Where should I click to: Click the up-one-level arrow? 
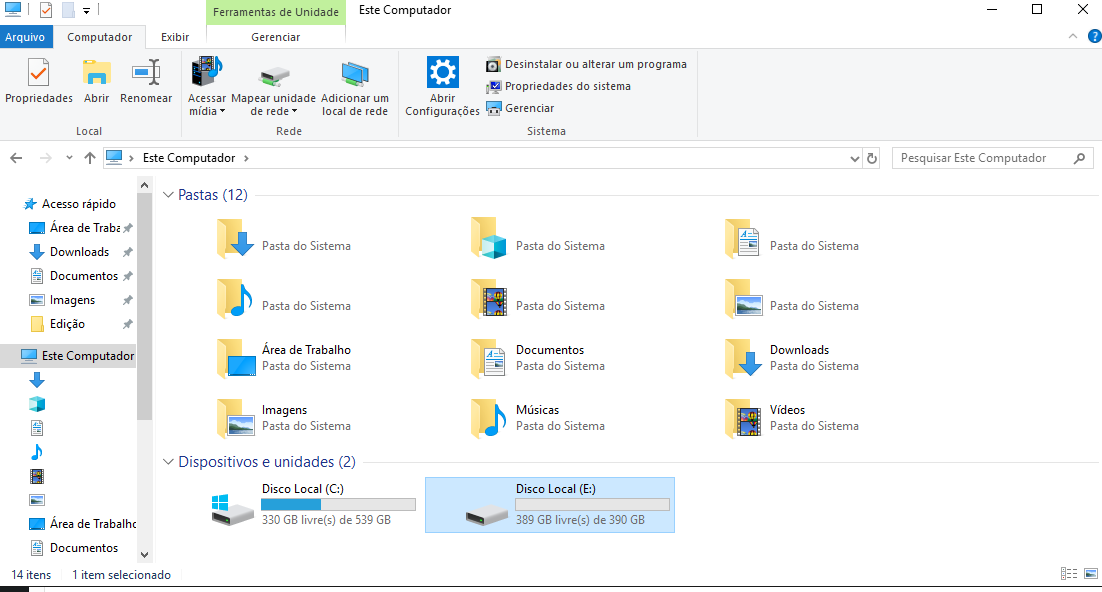(x=90, y=158)
